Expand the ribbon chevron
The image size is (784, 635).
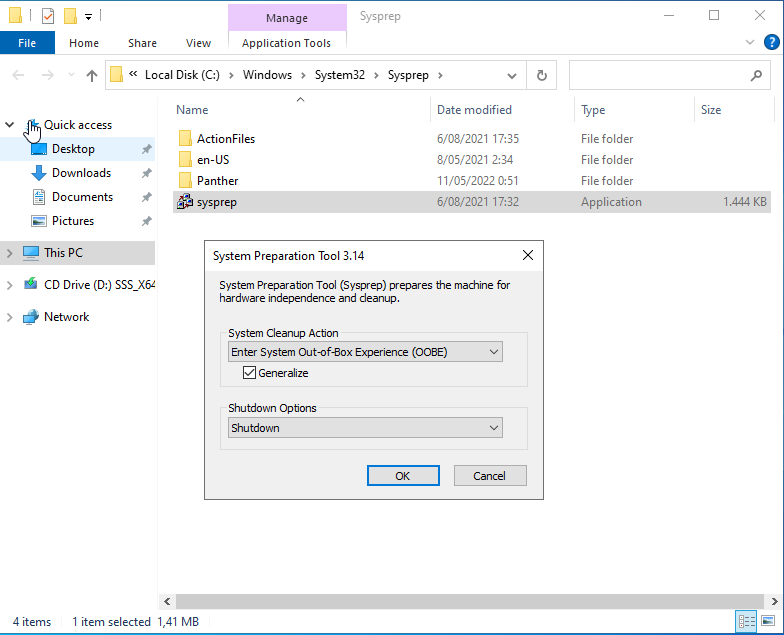pyautogui.click(x=750, y=42)
